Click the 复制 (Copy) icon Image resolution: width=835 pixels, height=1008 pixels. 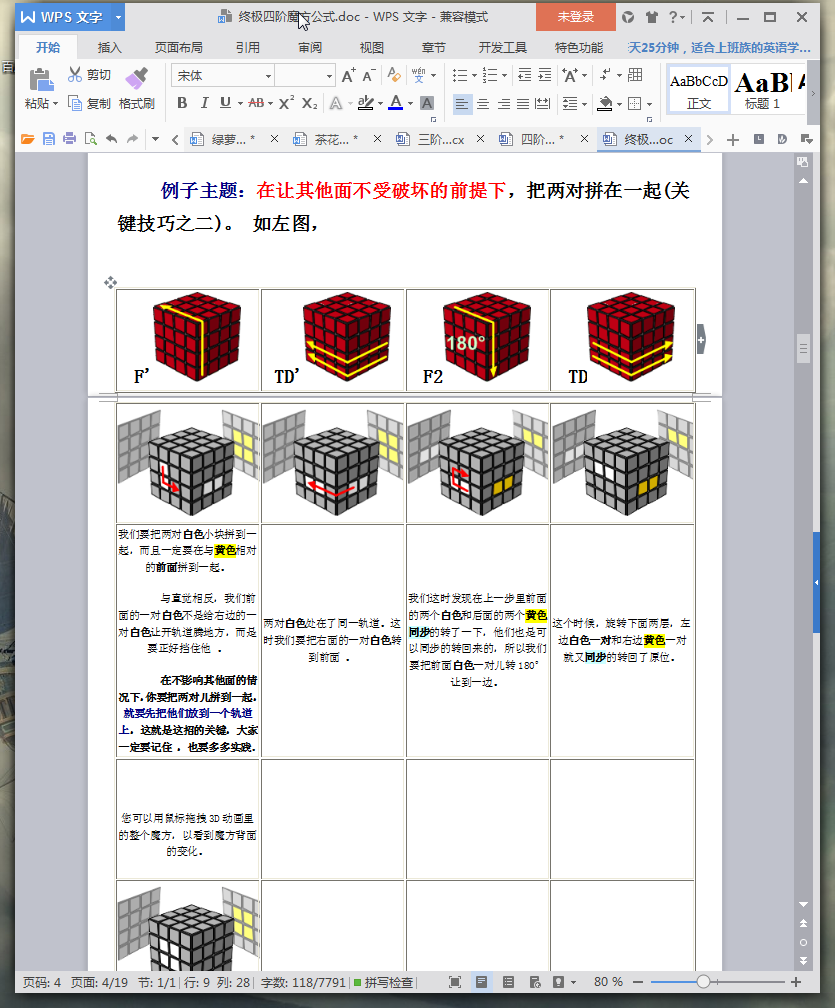pos(74,101)
